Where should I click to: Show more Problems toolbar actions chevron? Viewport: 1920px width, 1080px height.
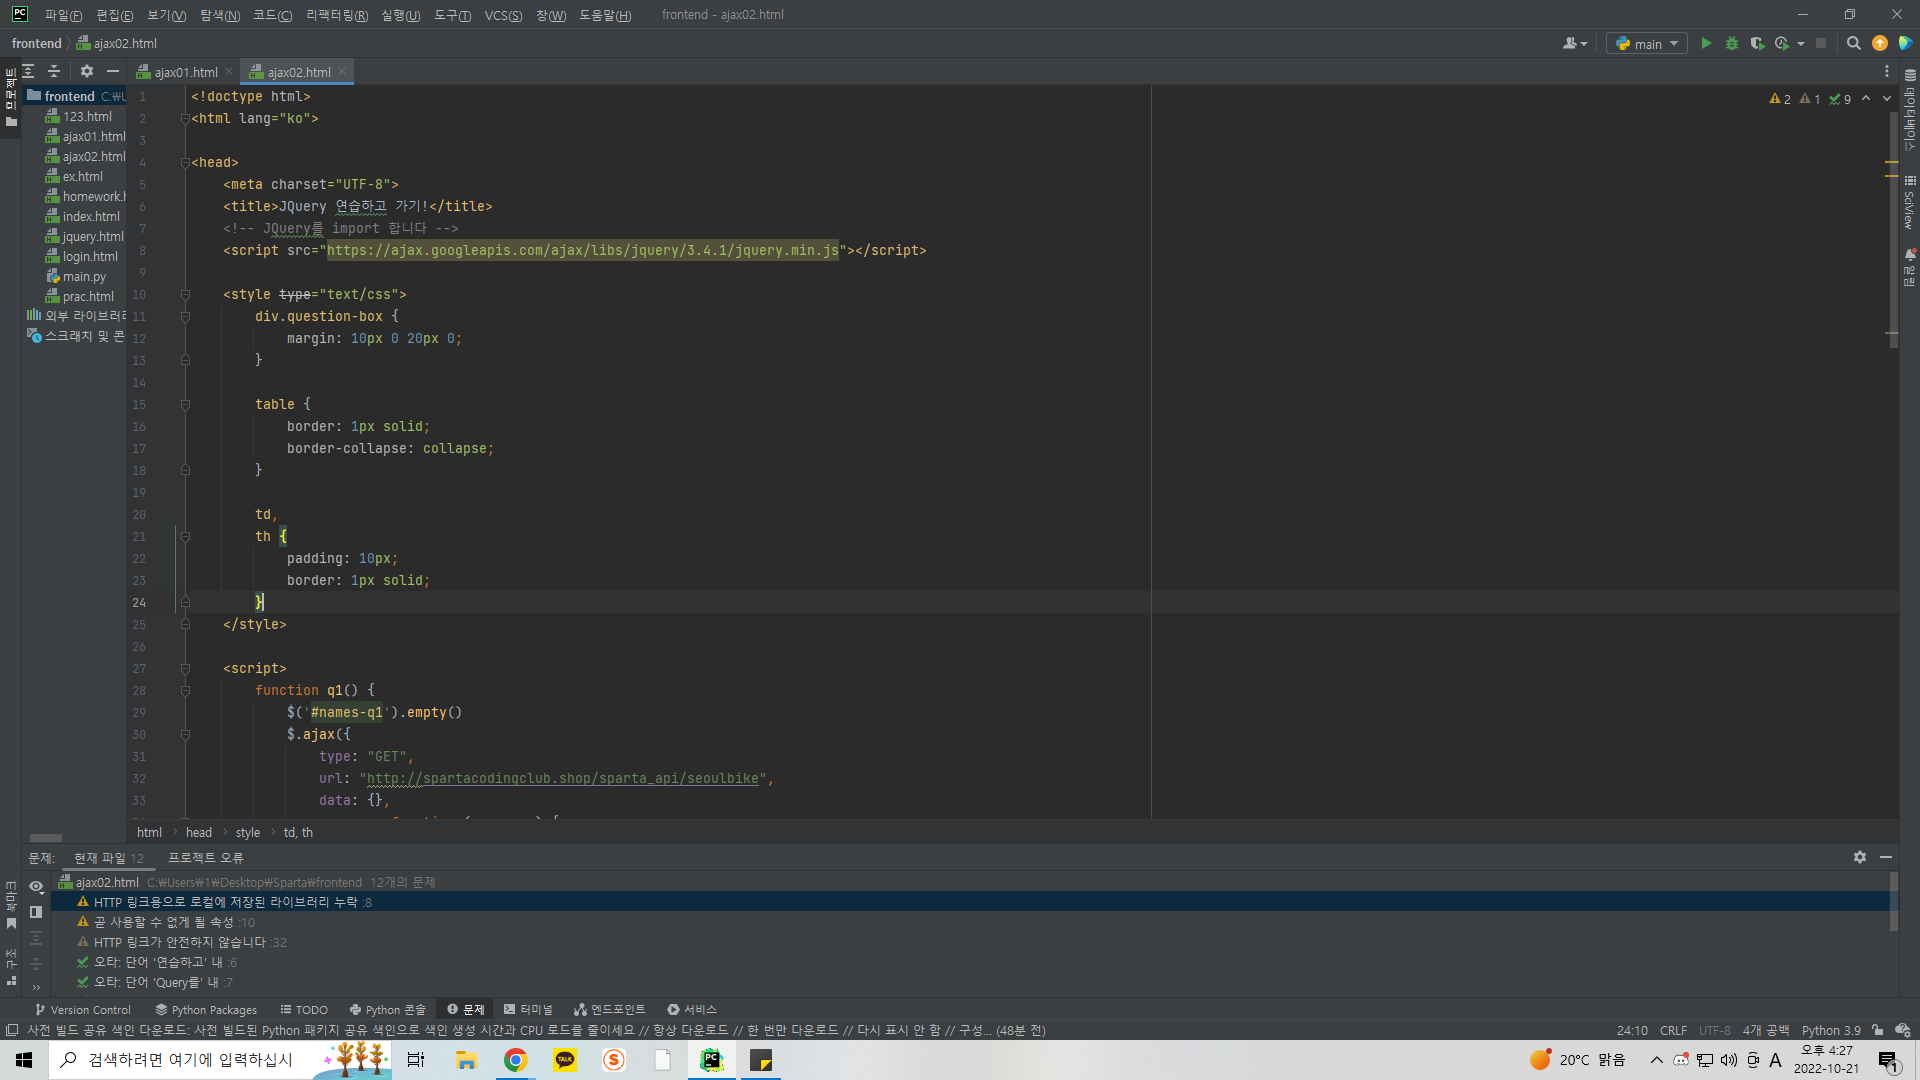[36, 988]
